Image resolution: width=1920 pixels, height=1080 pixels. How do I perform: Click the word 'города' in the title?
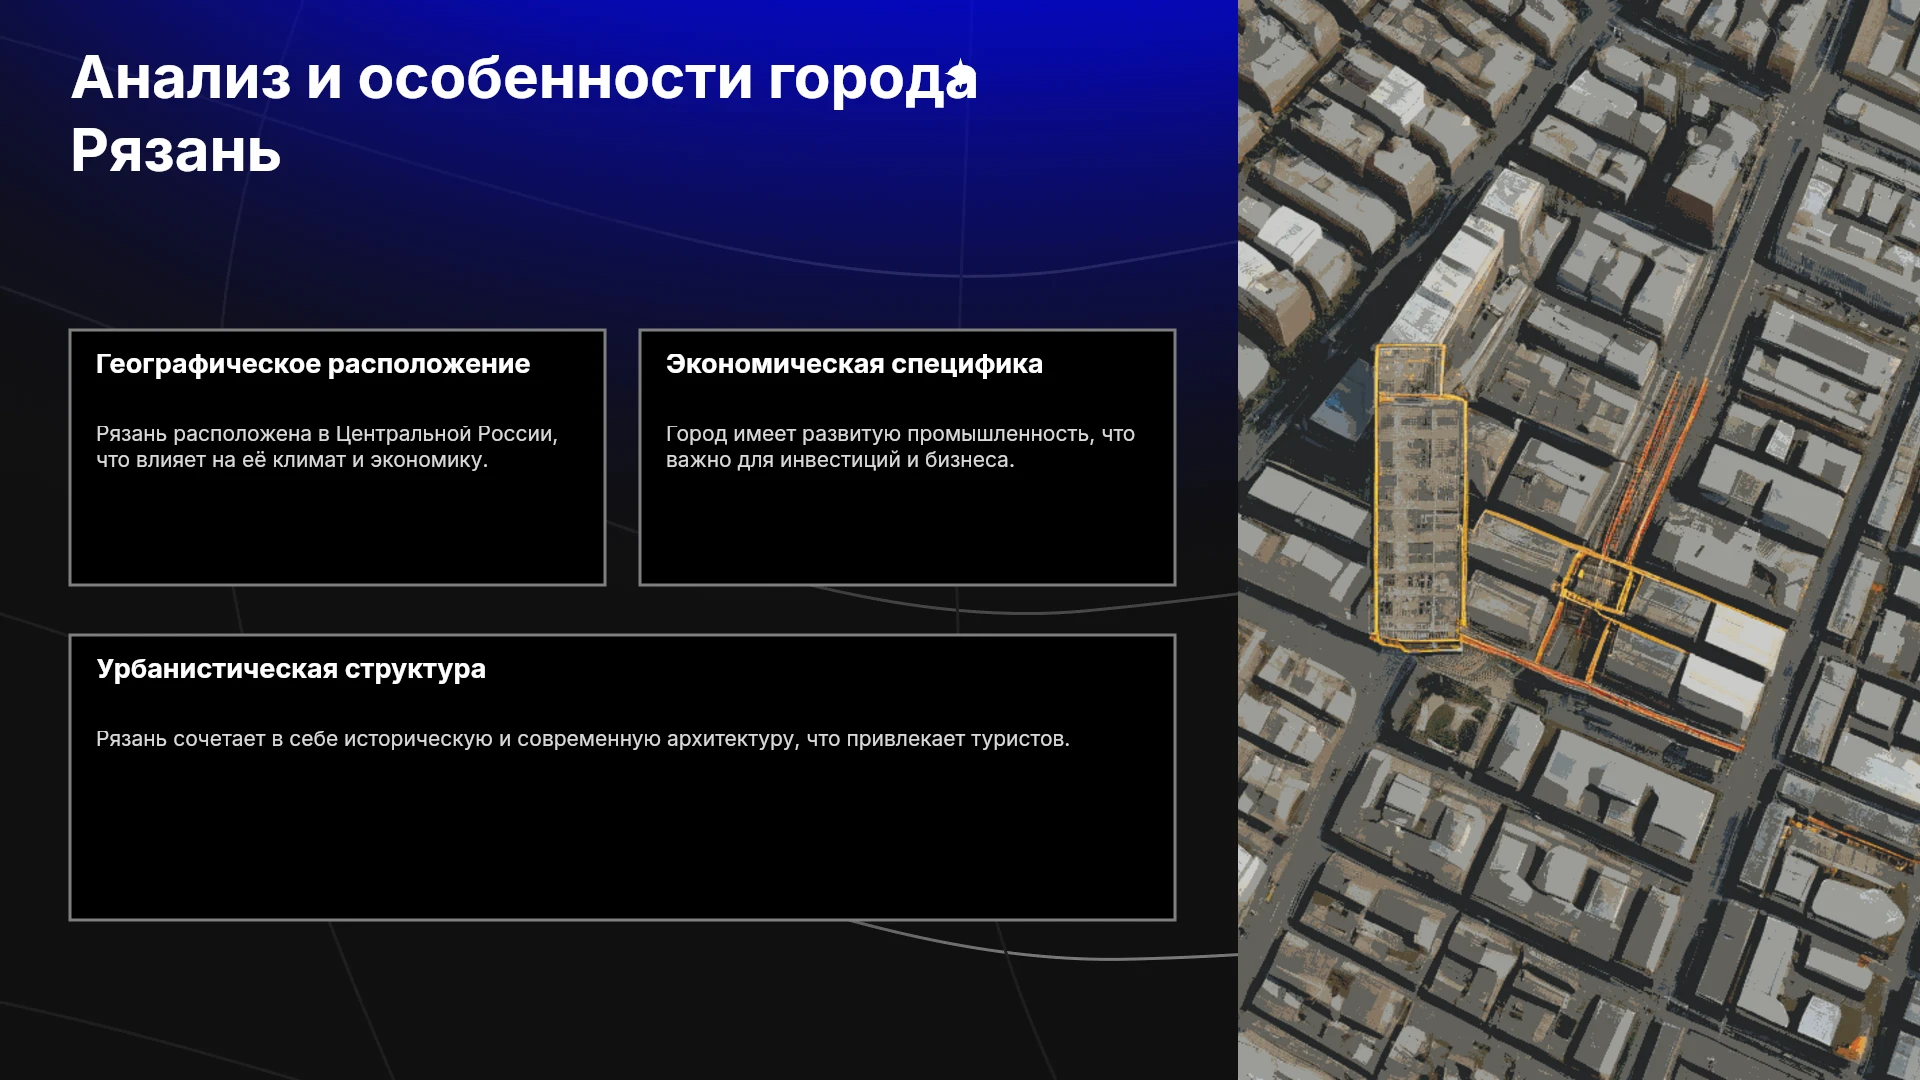872,80
